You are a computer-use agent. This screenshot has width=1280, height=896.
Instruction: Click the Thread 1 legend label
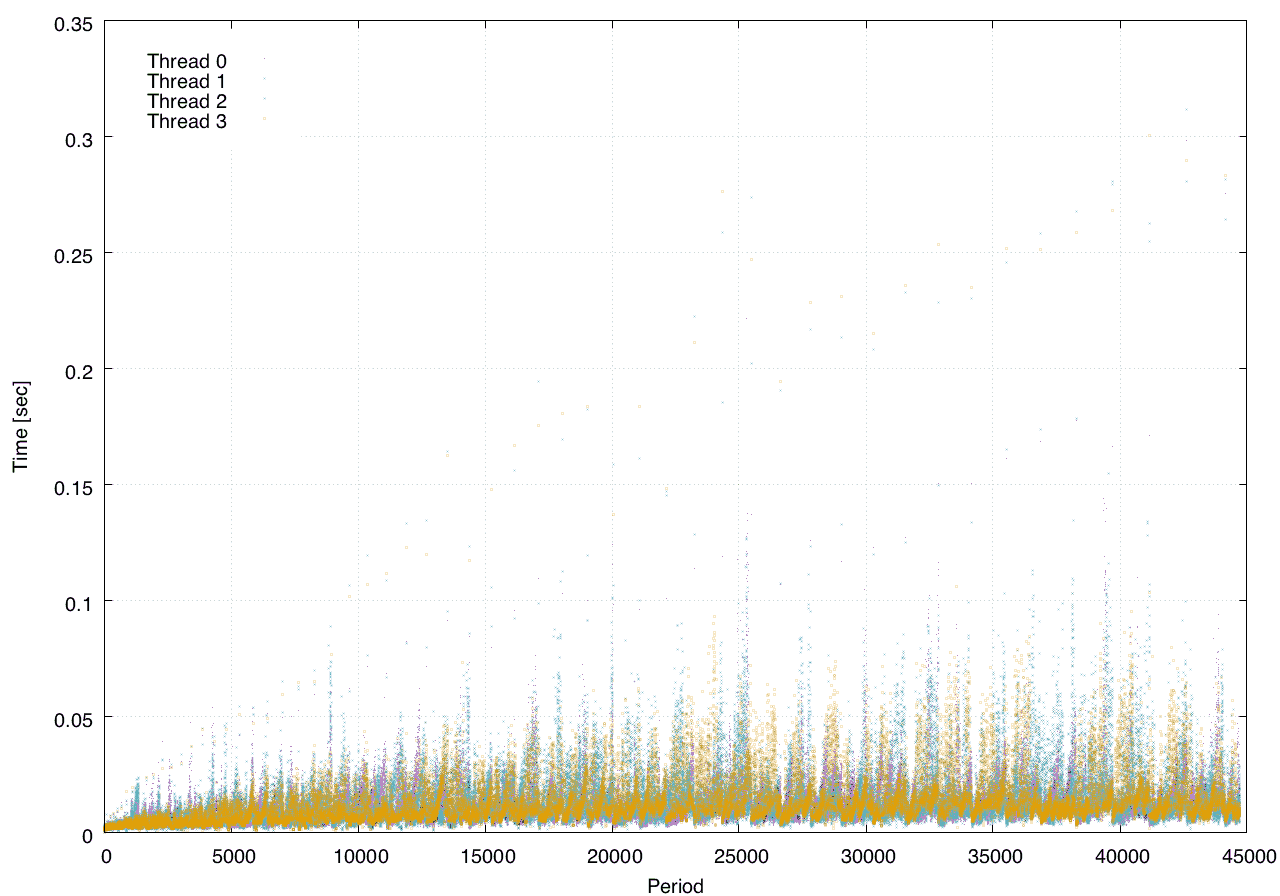(x=187, y=82)
